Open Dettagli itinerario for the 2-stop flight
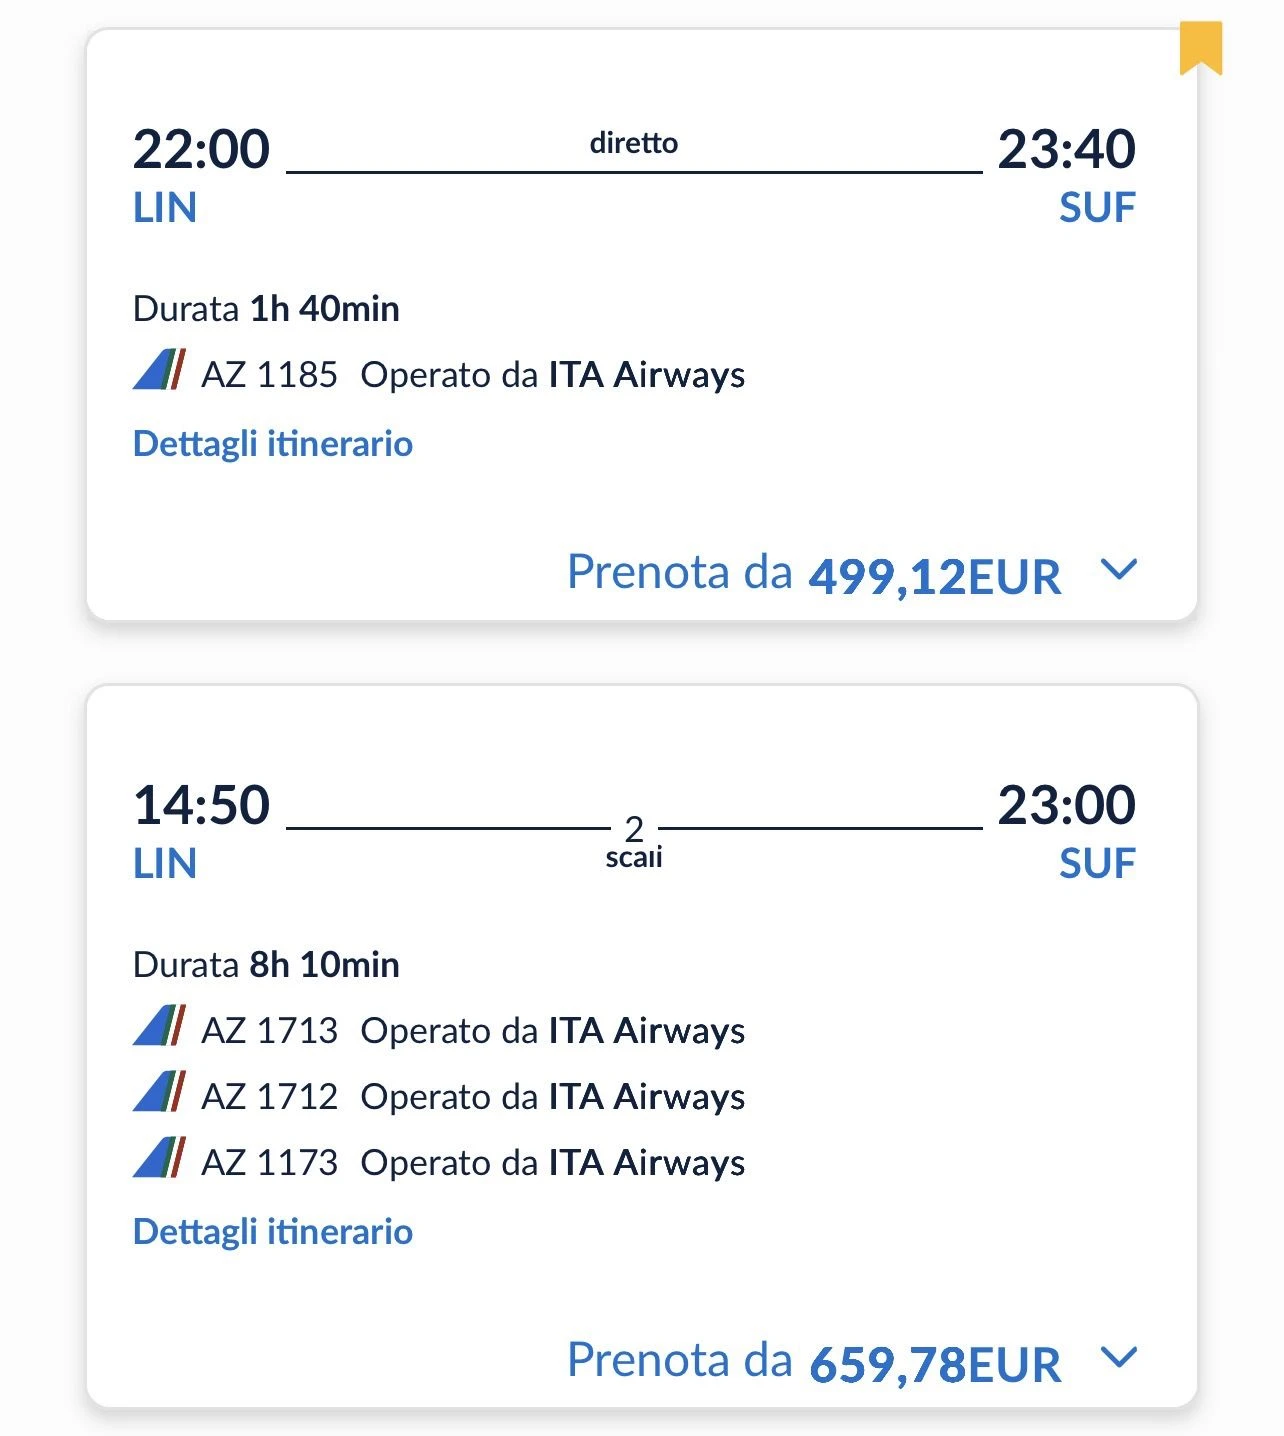The height and width of the screenshot is (1436, 1284). coord(272,1231)
